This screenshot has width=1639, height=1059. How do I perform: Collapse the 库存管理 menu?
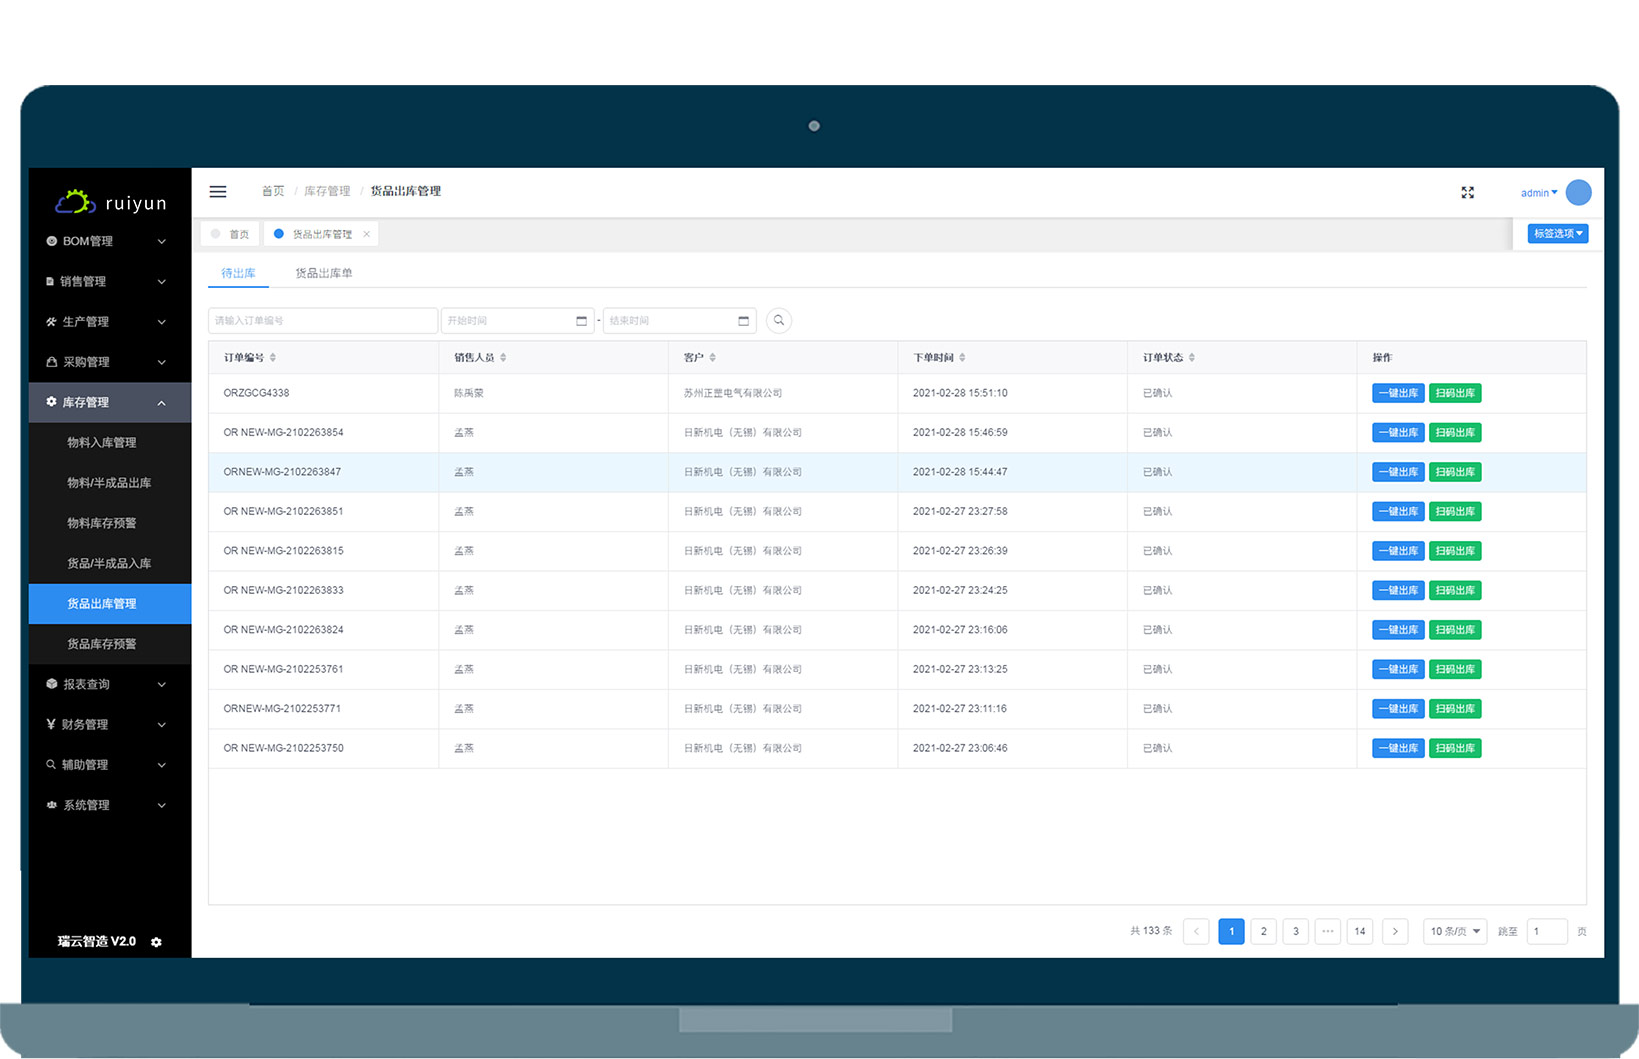click(x=110, y=402)
